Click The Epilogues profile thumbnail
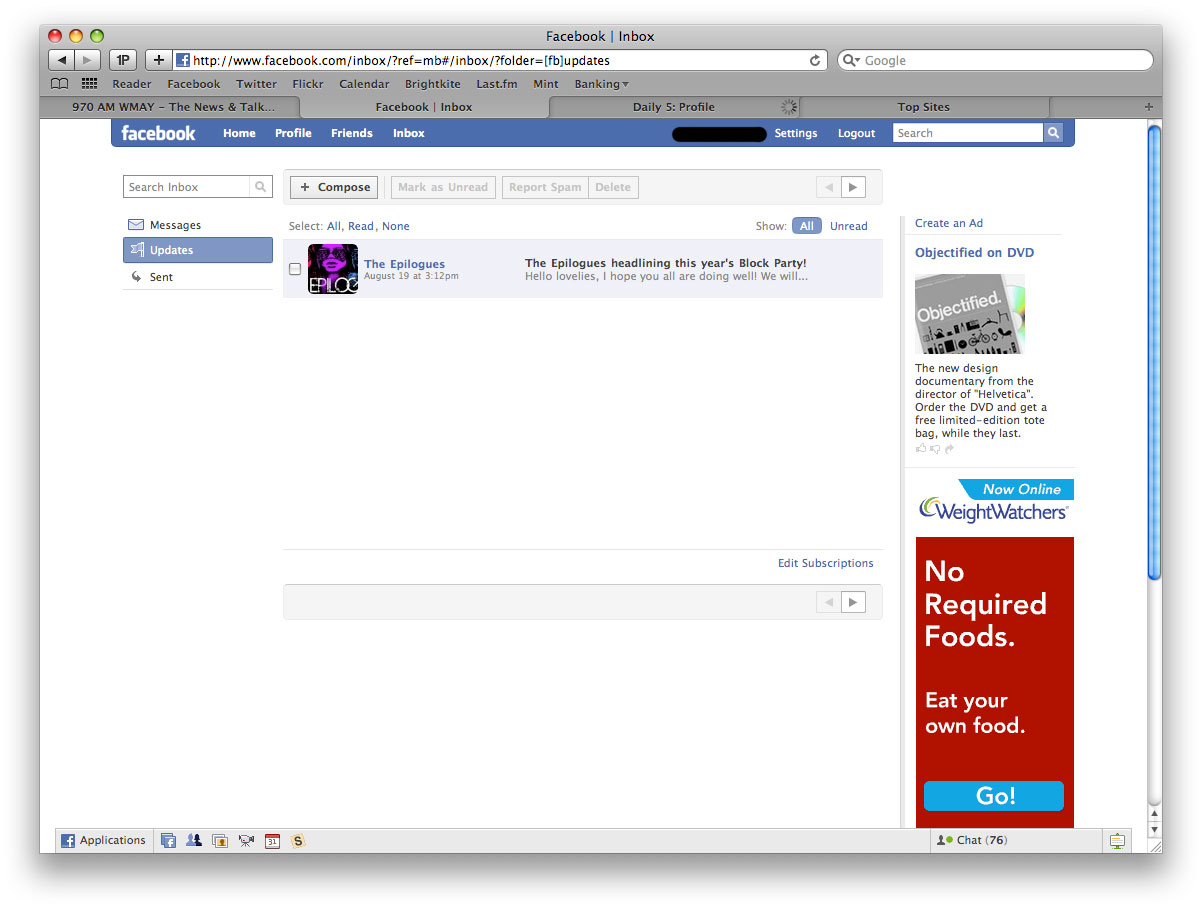This screenshot has width=1202, height=908. 333,269
